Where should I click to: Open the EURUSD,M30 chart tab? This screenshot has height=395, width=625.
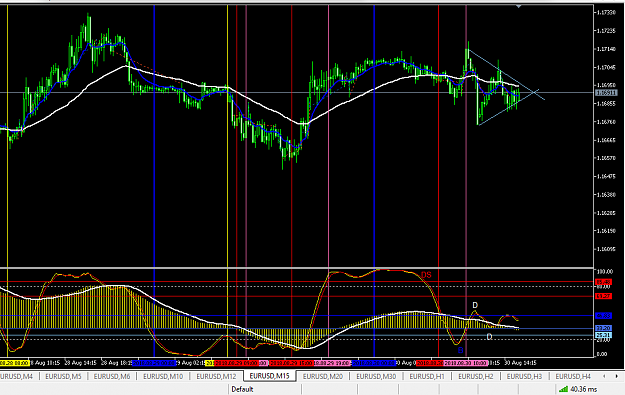[376, 376]
